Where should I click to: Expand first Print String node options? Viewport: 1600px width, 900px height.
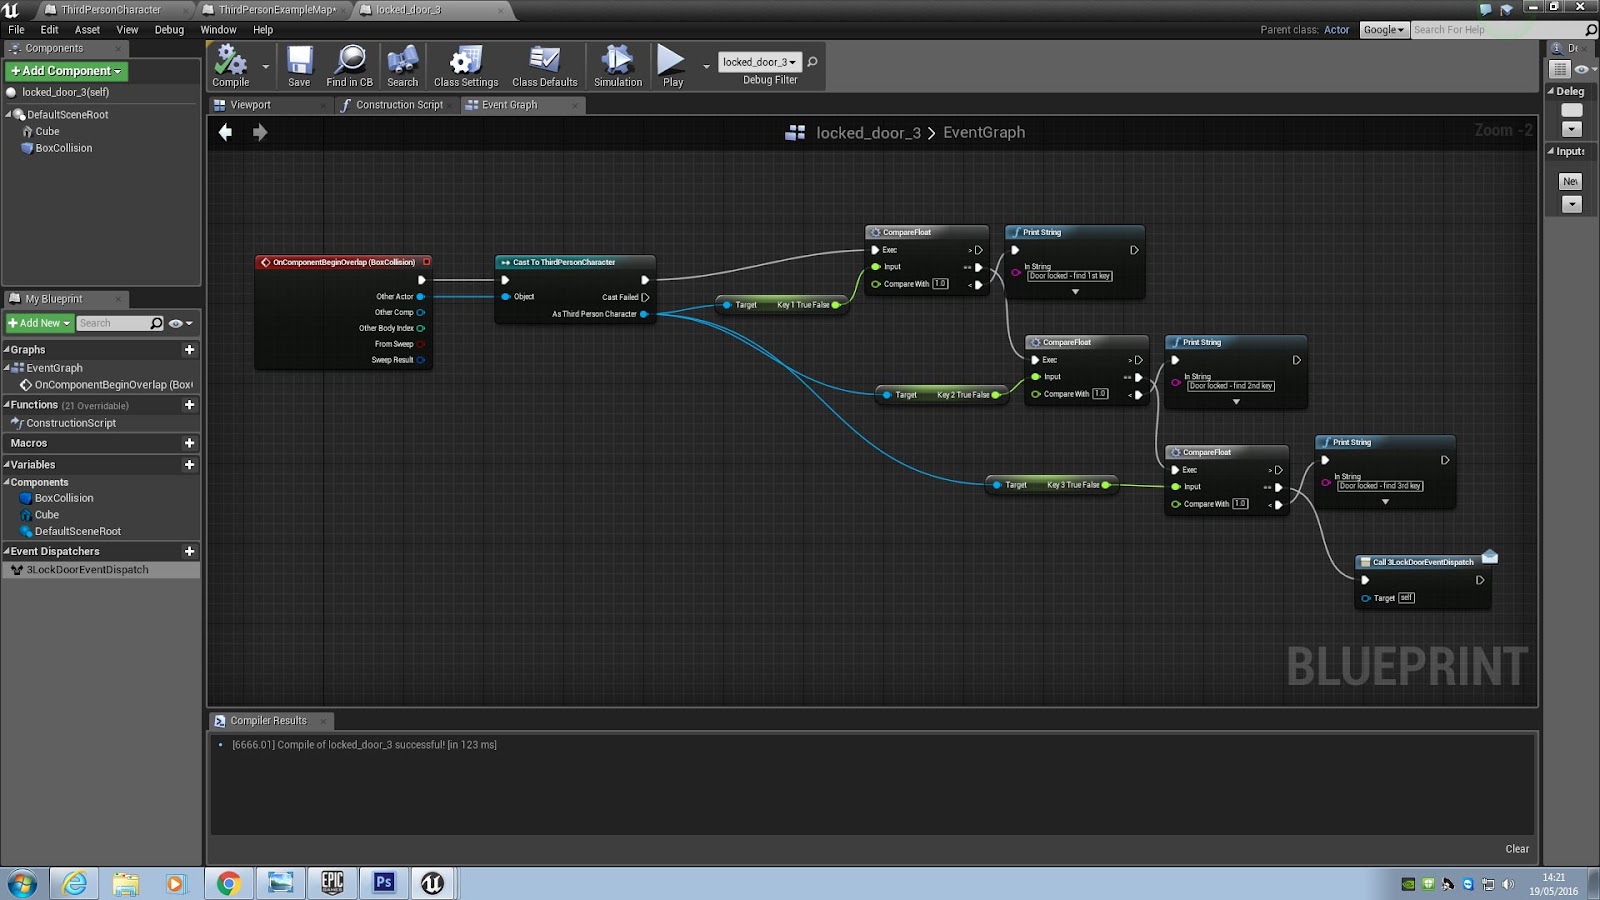pyautogui.click(x=1075, y=292)
